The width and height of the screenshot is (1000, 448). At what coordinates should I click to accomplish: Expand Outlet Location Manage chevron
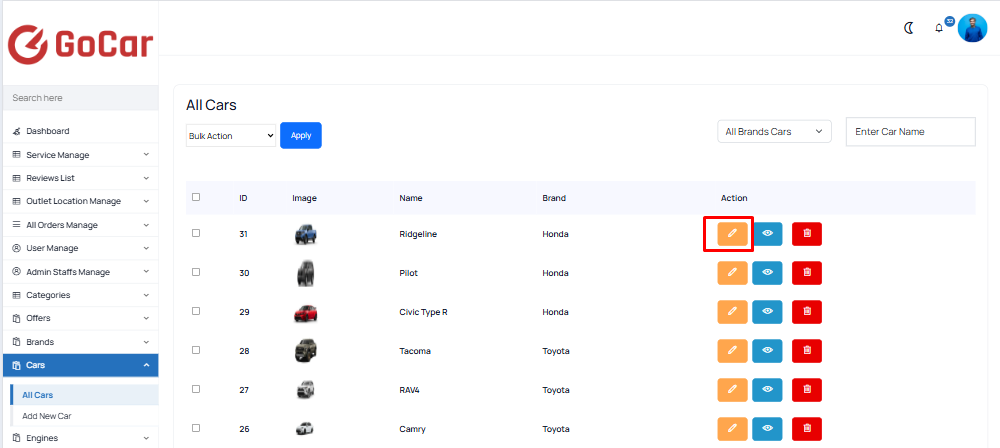tap(146, 201)
